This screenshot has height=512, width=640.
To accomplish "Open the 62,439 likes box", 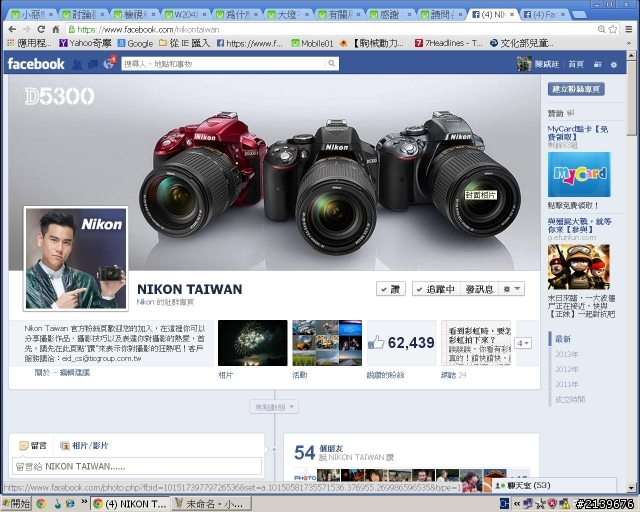I will tap(401, 343).
